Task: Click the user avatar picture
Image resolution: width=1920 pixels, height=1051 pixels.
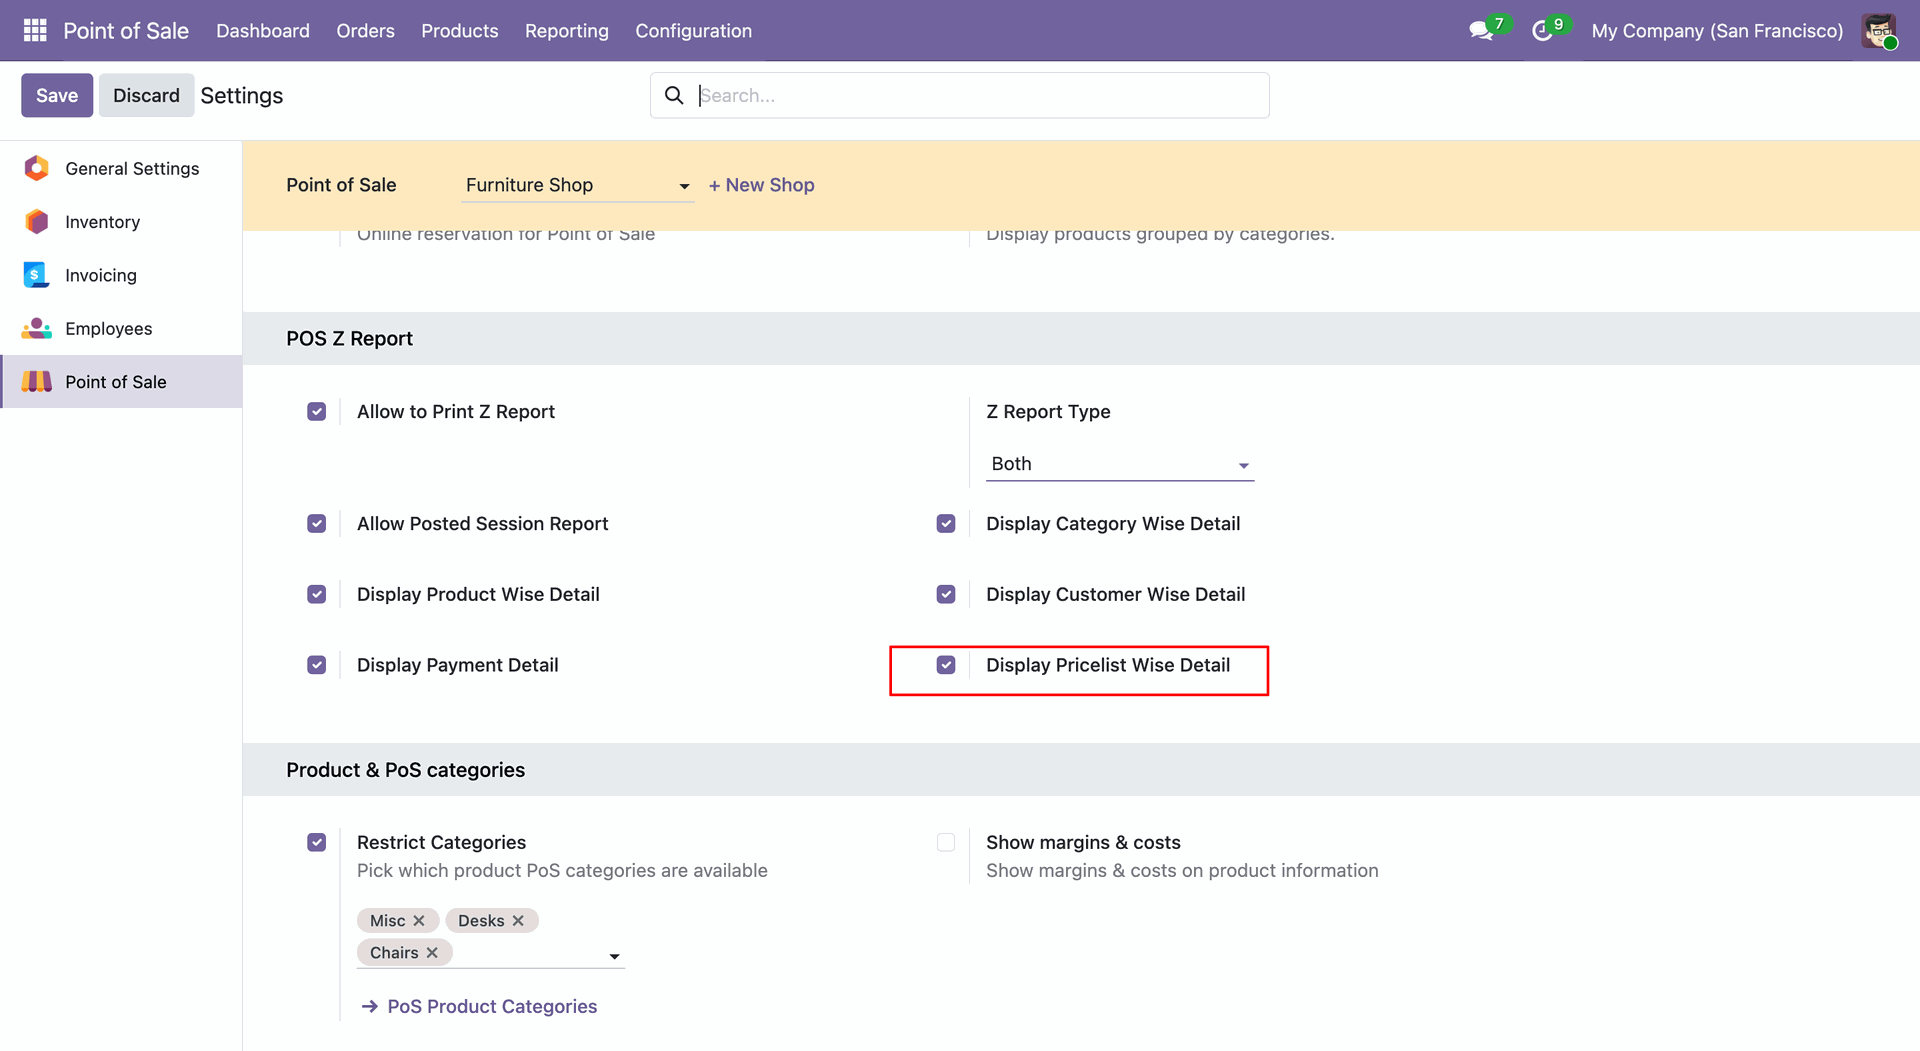Action: click(x=1879, y=30)
